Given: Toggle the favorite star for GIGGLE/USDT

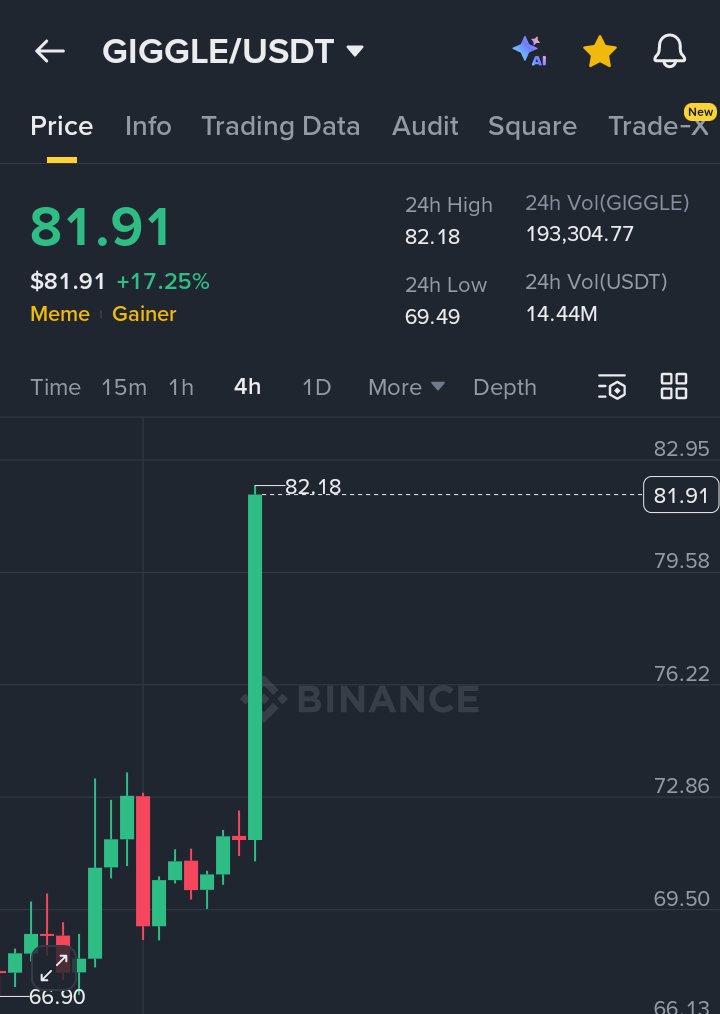Looking at the screenshot, I should pyautogui.click(x=600, y=51).
